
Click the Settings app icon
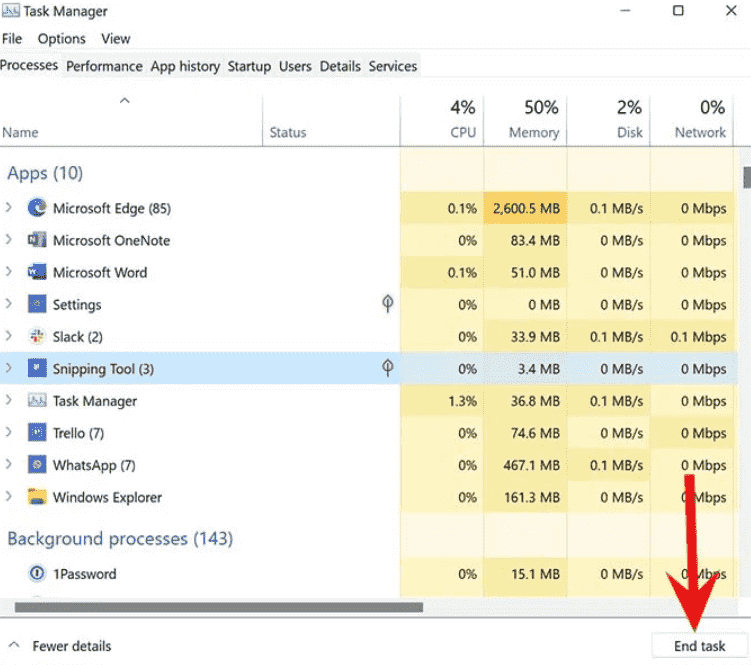click(37, 304)
